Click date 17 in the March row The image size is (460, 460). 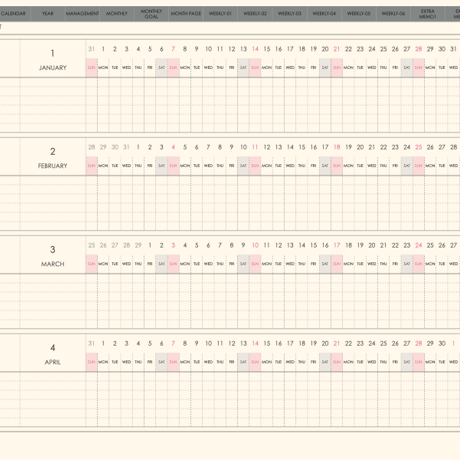click(337, 245)
